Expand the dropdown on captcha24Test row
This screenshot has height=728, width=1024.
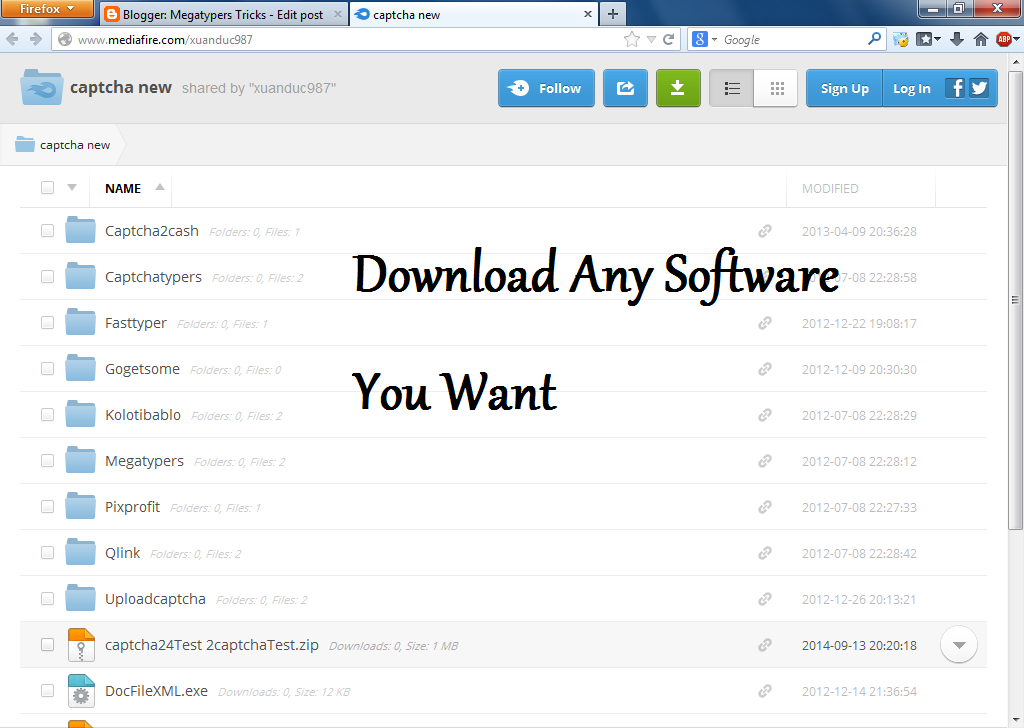coord(958,645)
